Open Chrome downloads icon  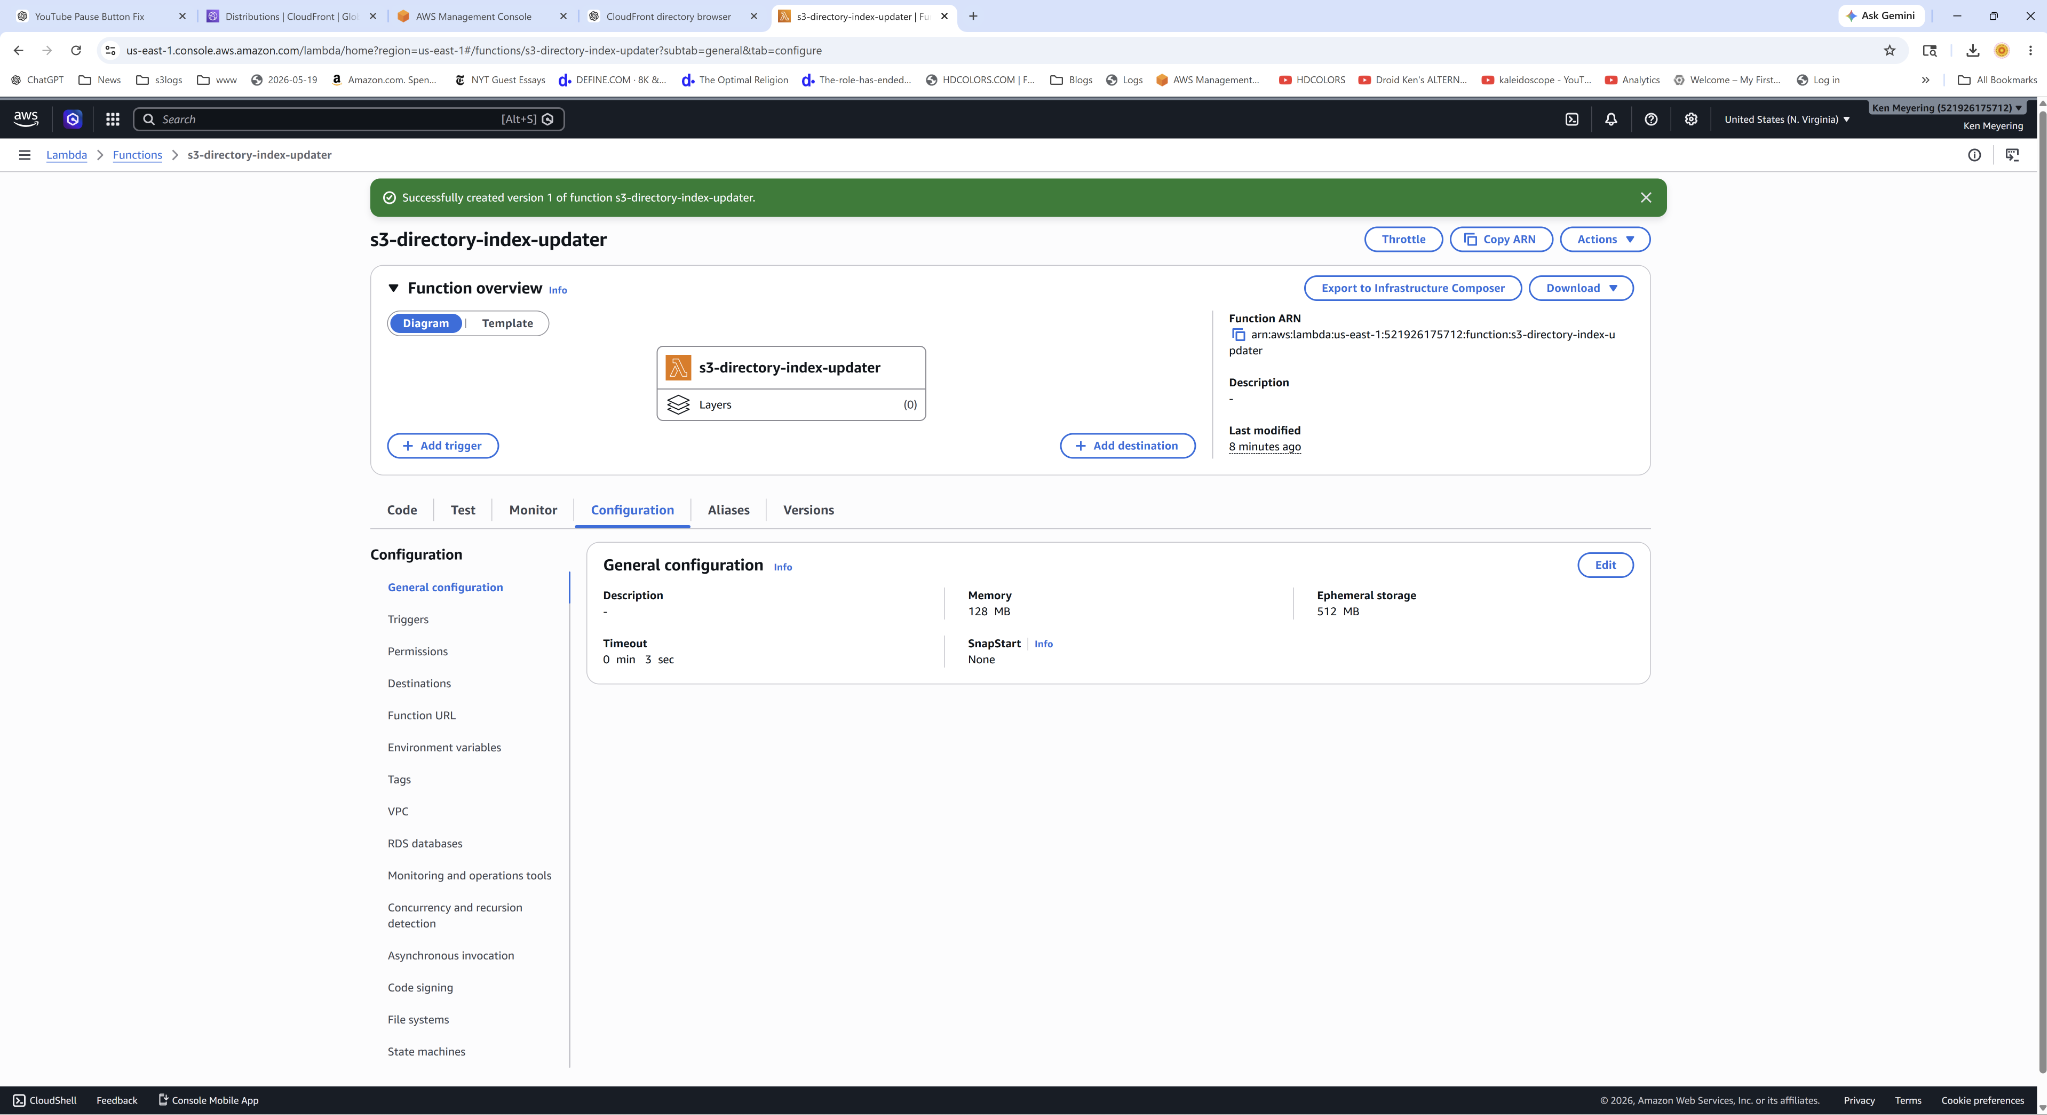pyautogui.click(x=1972, y=50)
